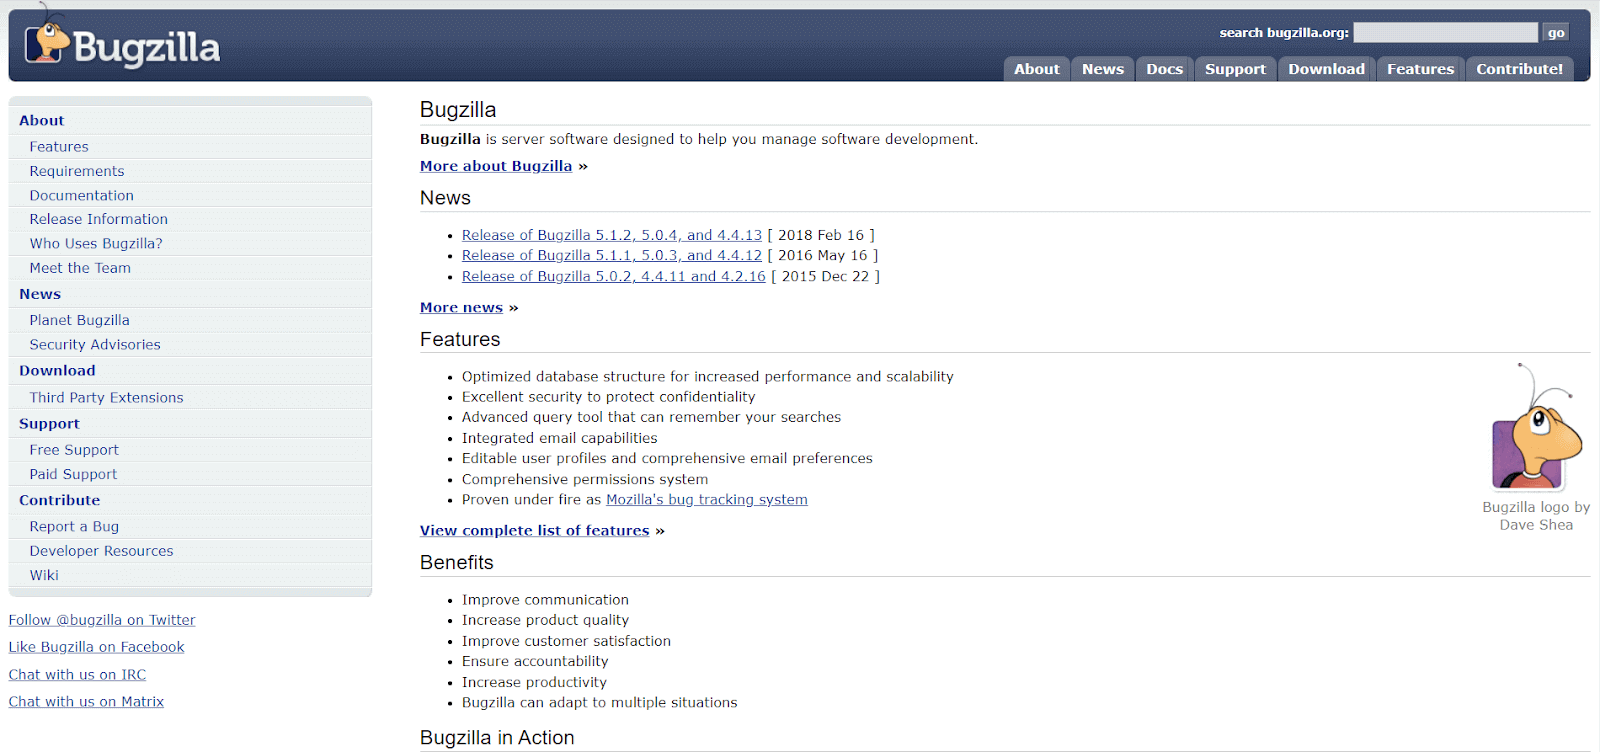
Task: Click the Bugzilla mascot image by Dave Shea
Action: pyautogui.click(x=1536, y=430)
